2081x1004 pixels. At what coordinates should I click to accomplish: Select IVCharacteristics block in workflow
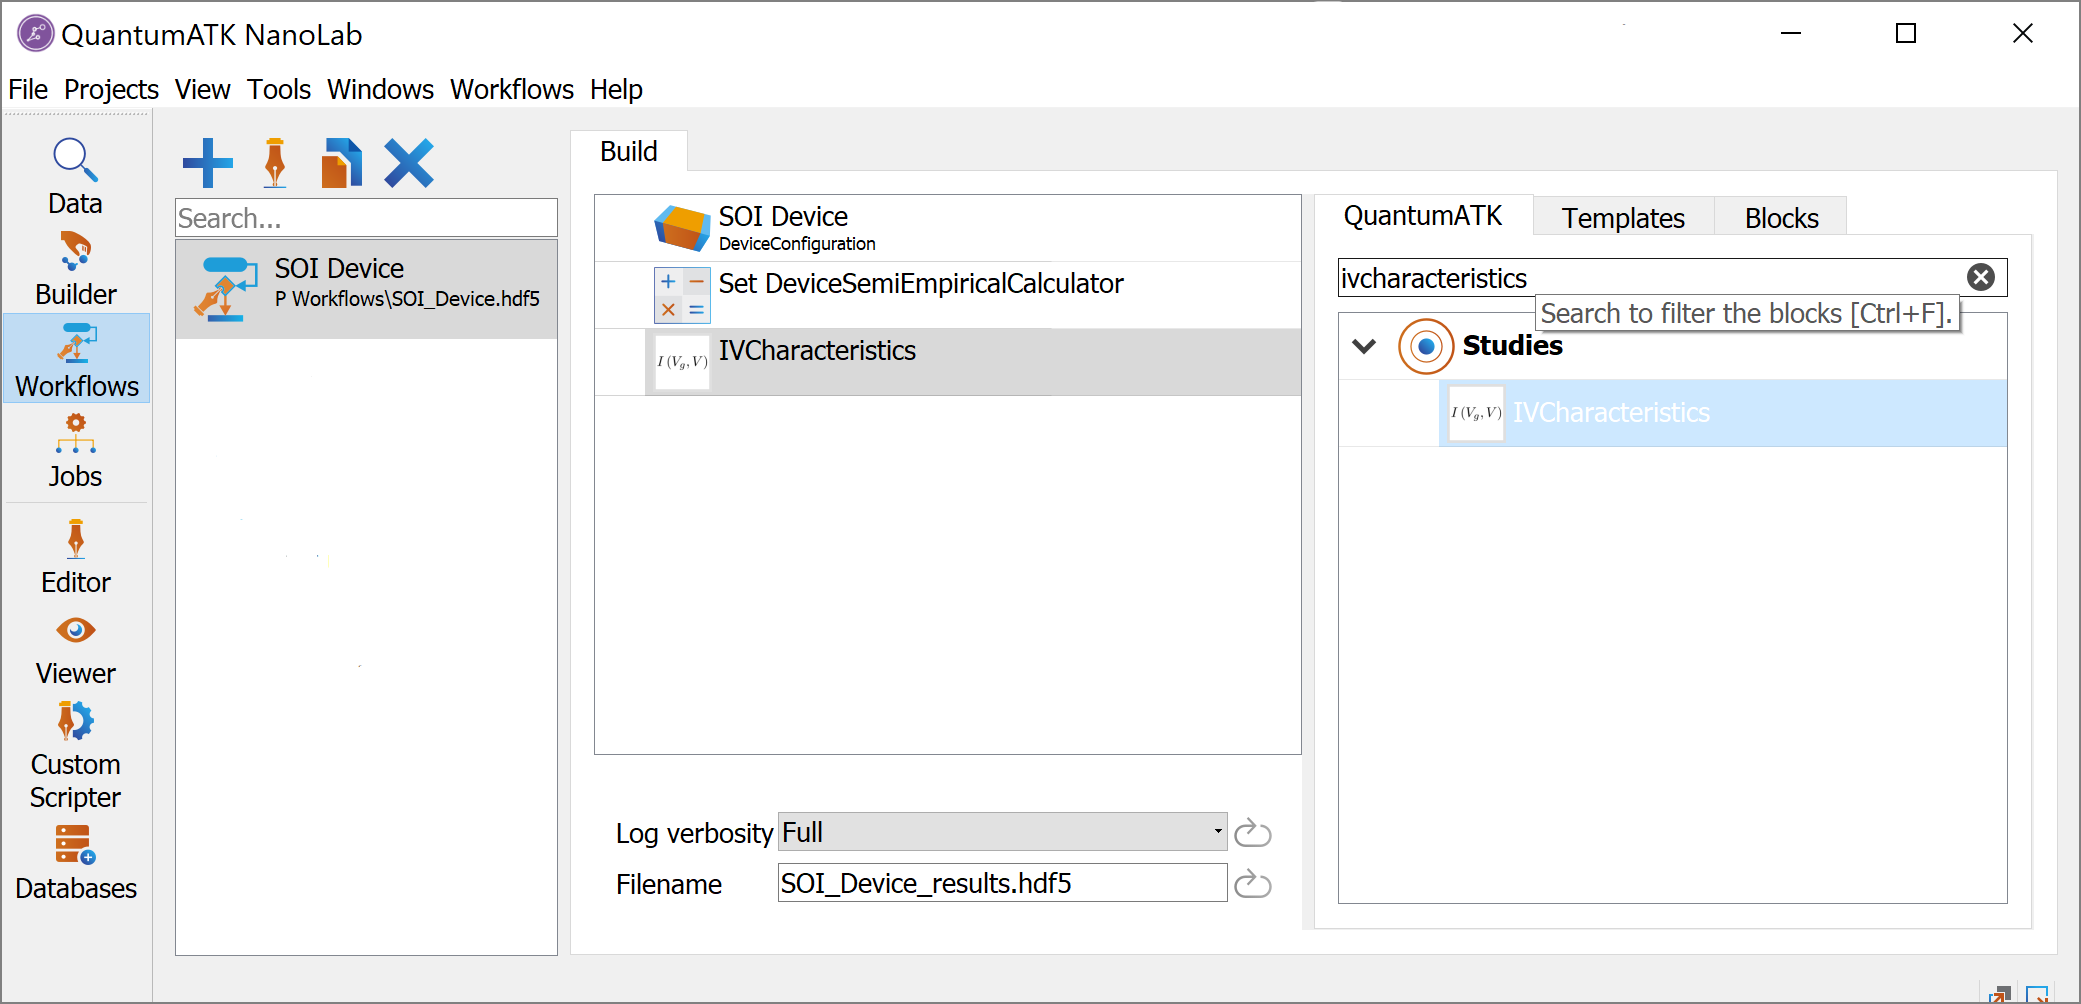tap(947, 362)
